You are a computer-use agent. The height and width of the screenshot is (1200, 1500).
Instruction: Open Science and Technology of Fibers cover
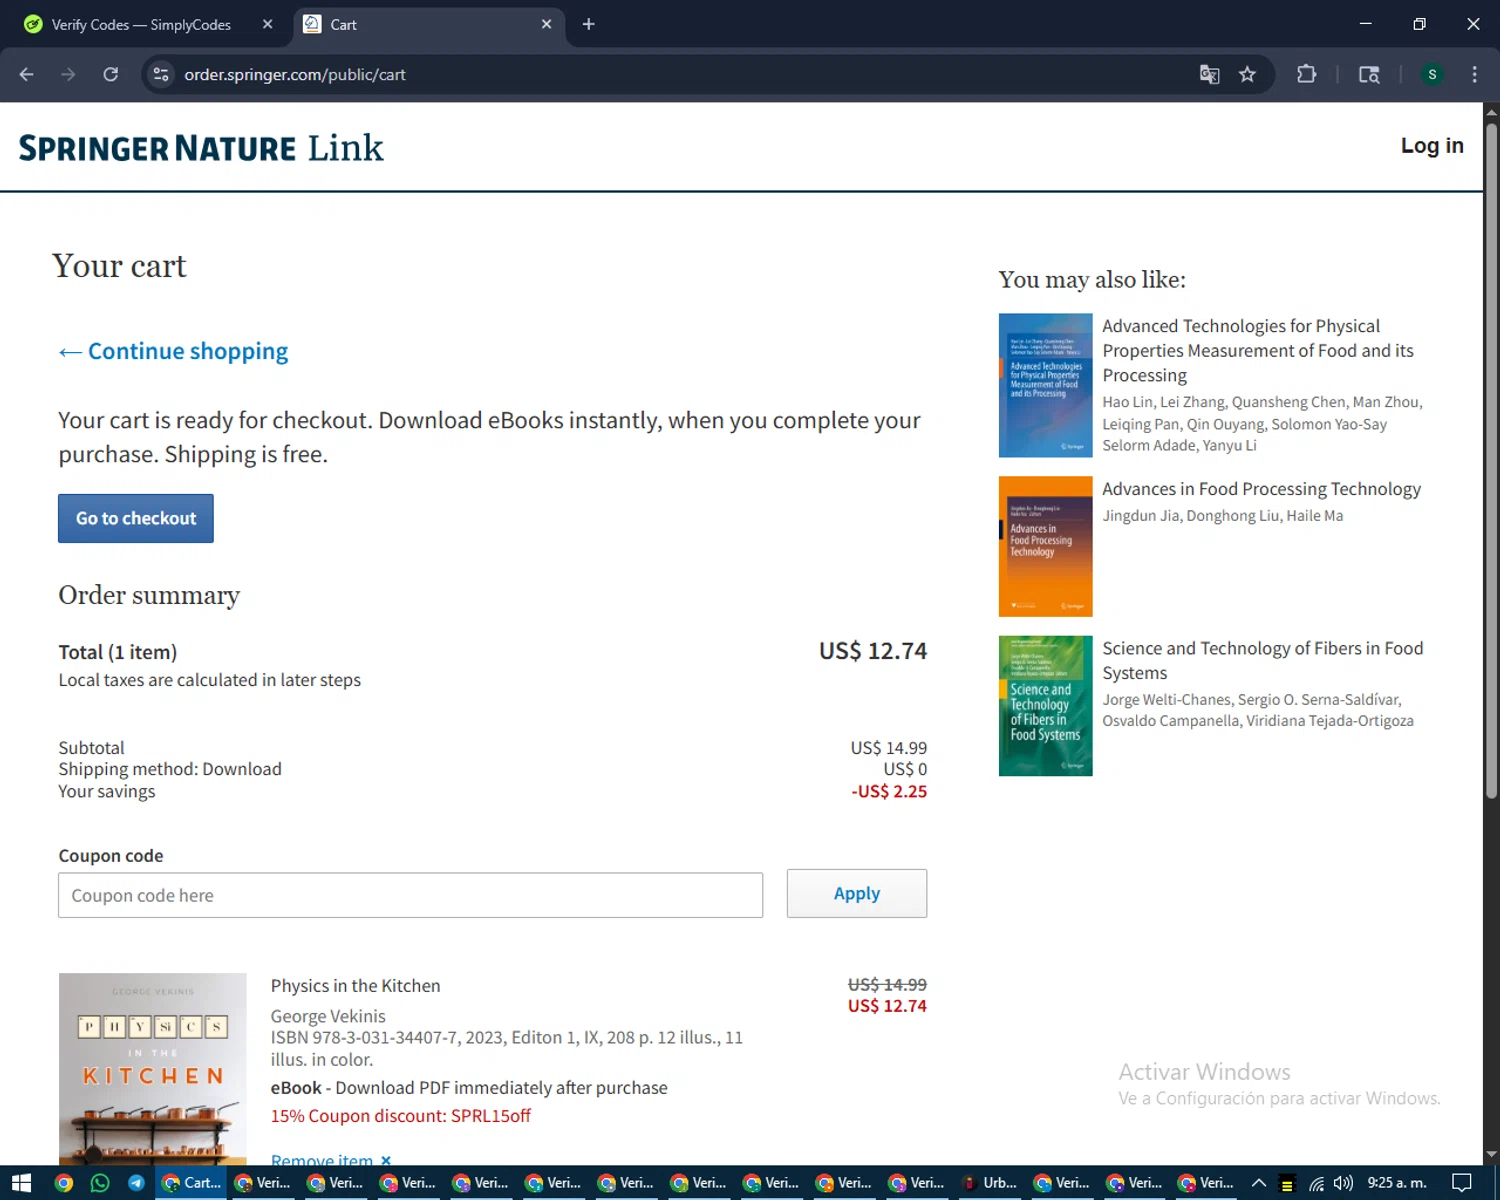tap(1045, 706)
